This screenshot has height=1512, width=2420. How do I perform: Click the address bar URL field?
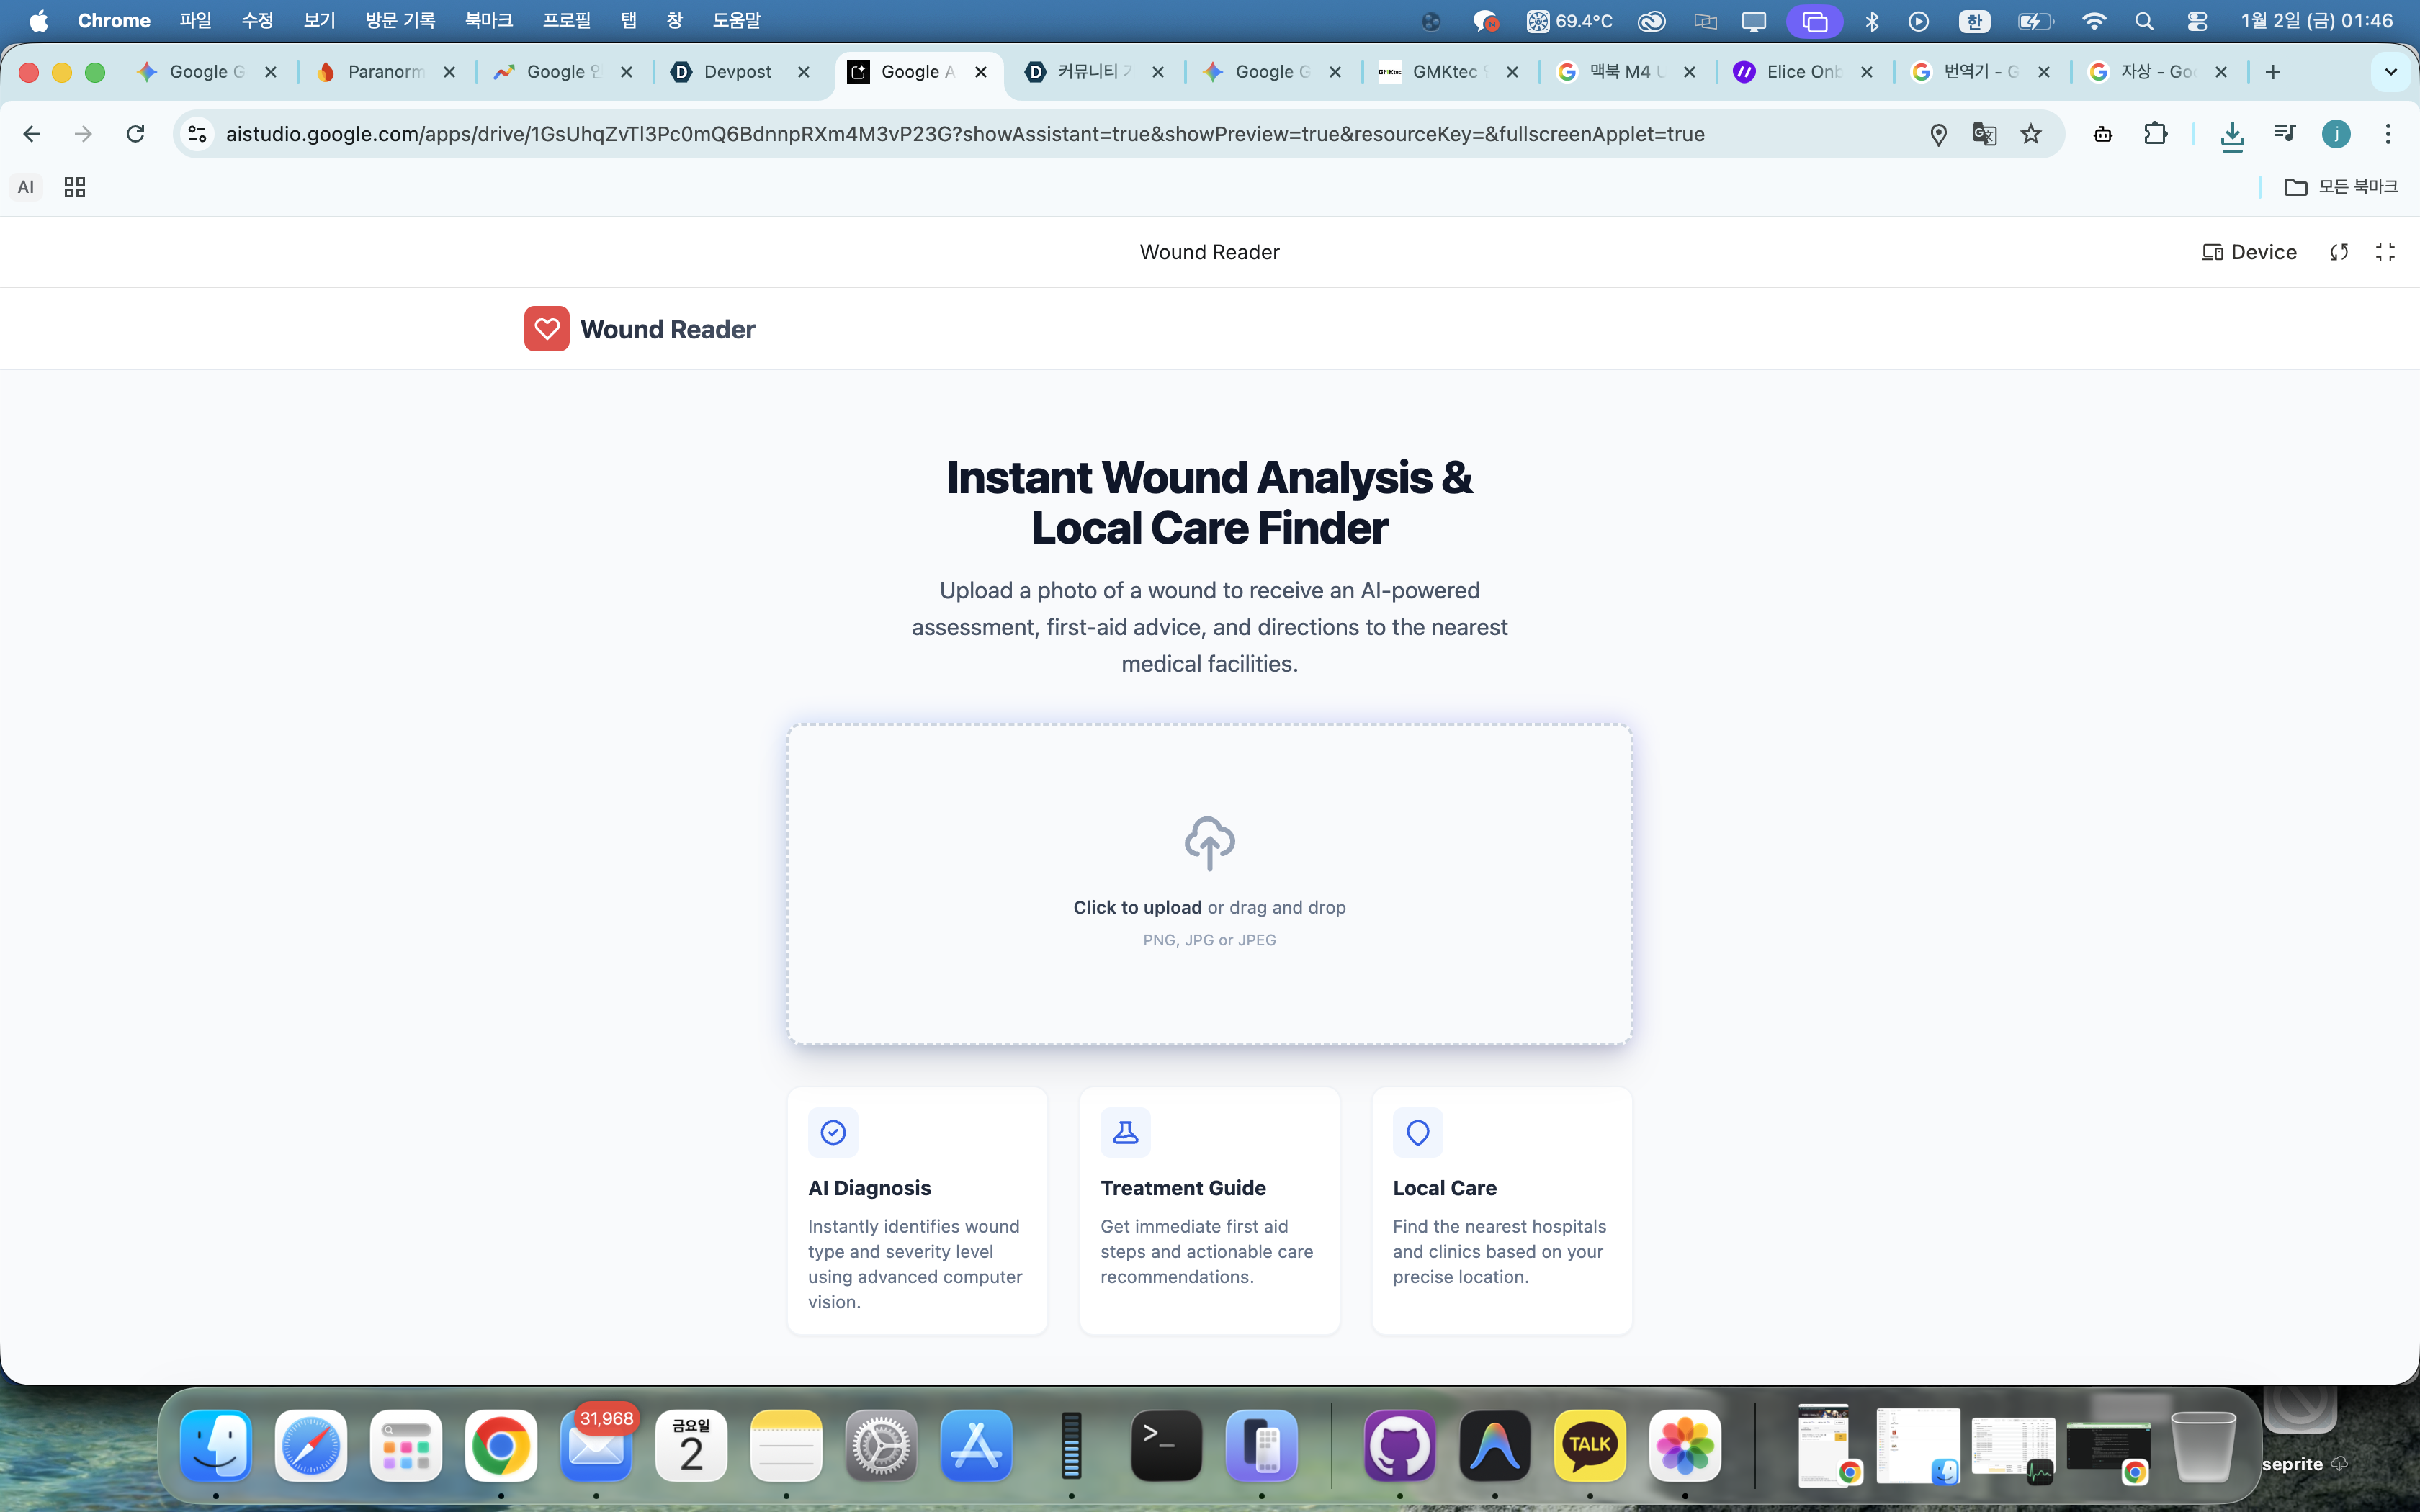[964, 134]
